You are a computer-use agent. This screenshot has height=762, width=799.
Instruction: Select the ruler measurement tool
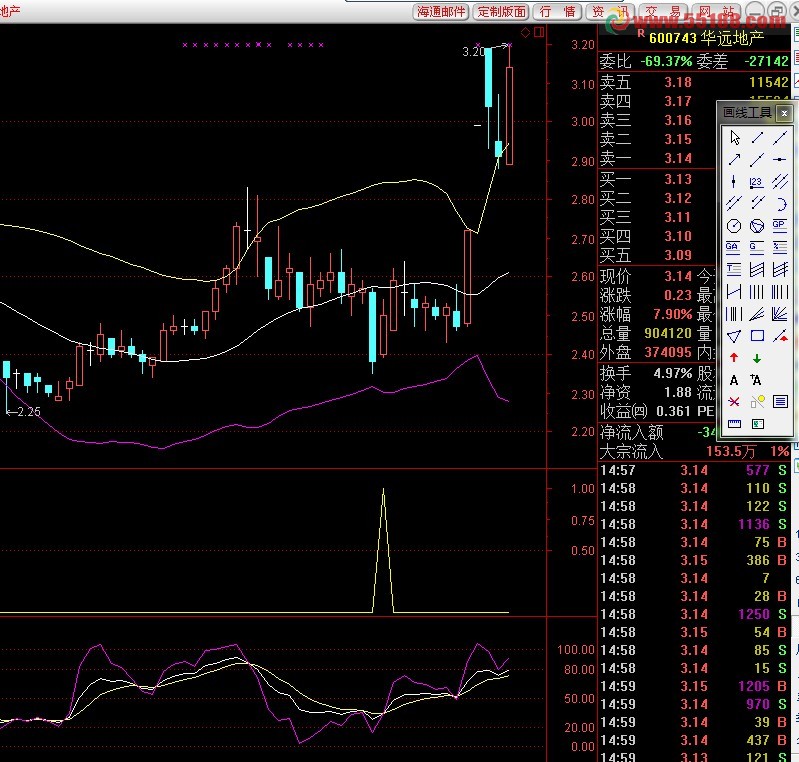click(x=734, y=424)
